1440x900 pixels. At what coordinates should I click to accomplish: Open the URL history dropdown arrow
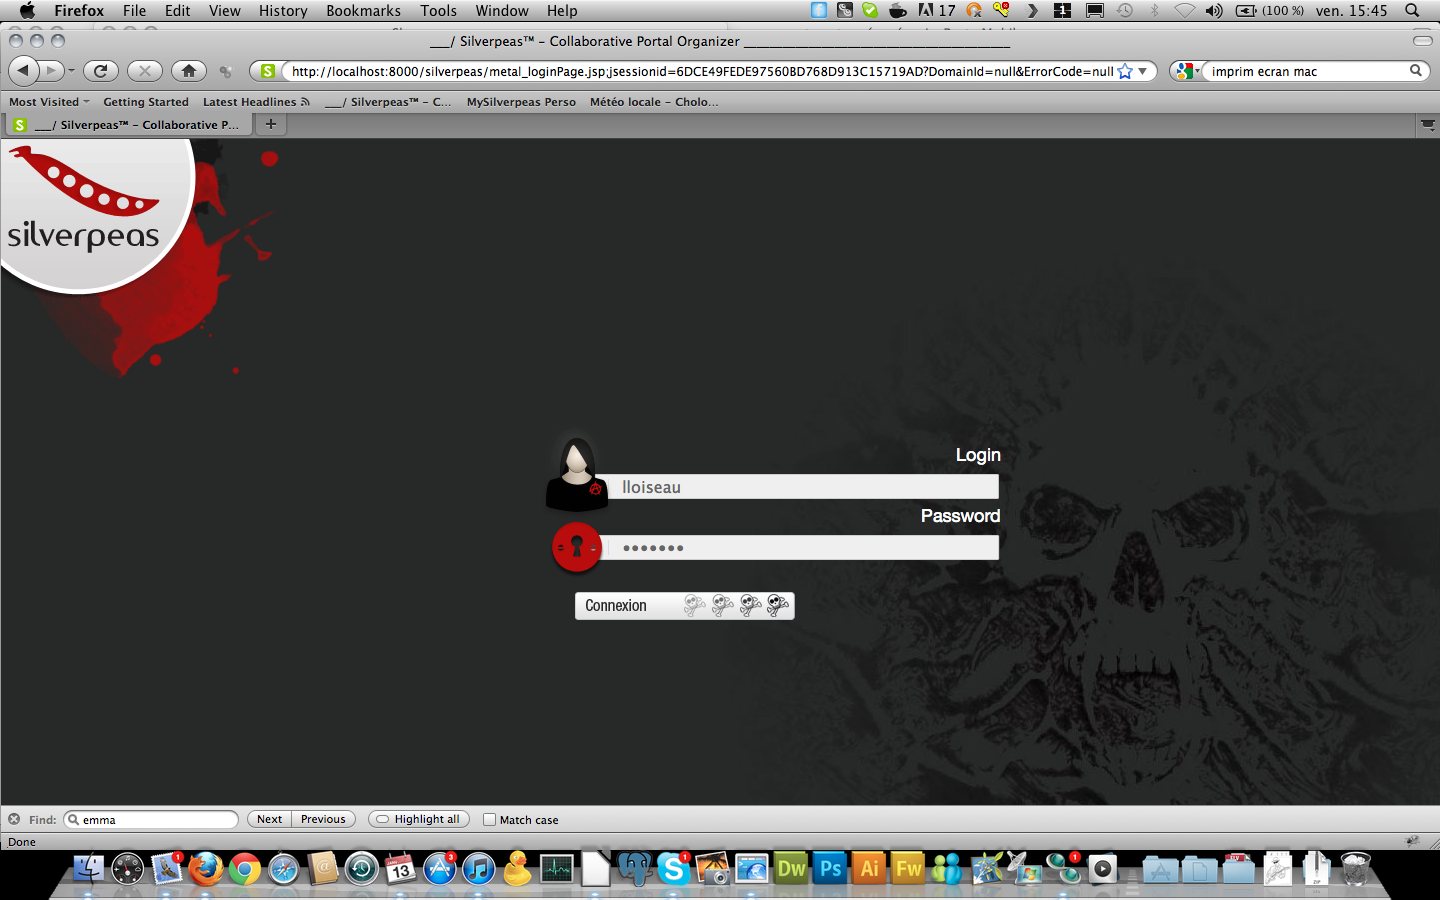click(x=1143, y=71)
